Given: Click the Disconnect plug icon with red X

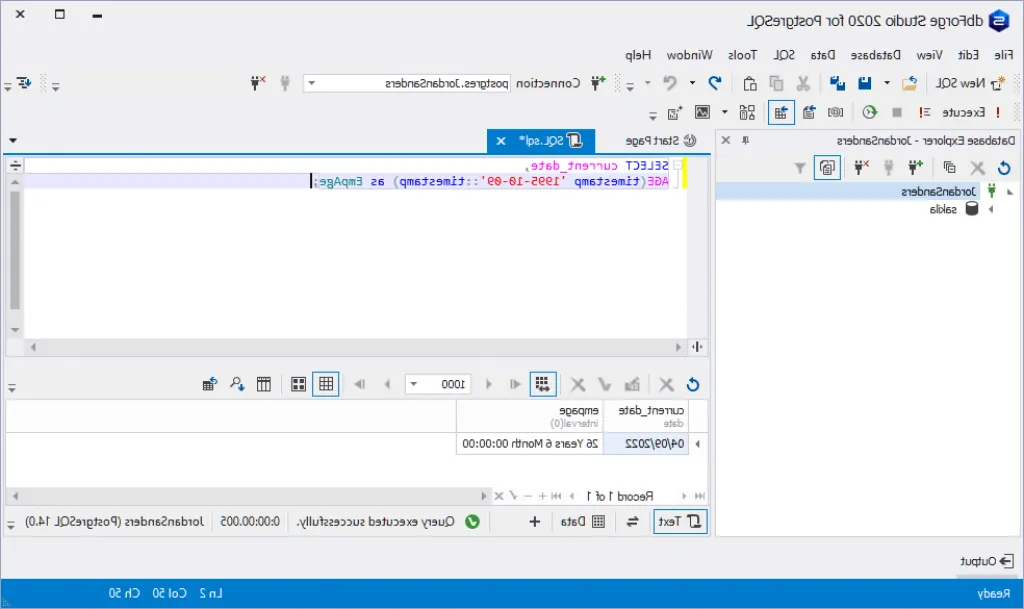Looking at the screenshot, I should click(x=258, y=84).
